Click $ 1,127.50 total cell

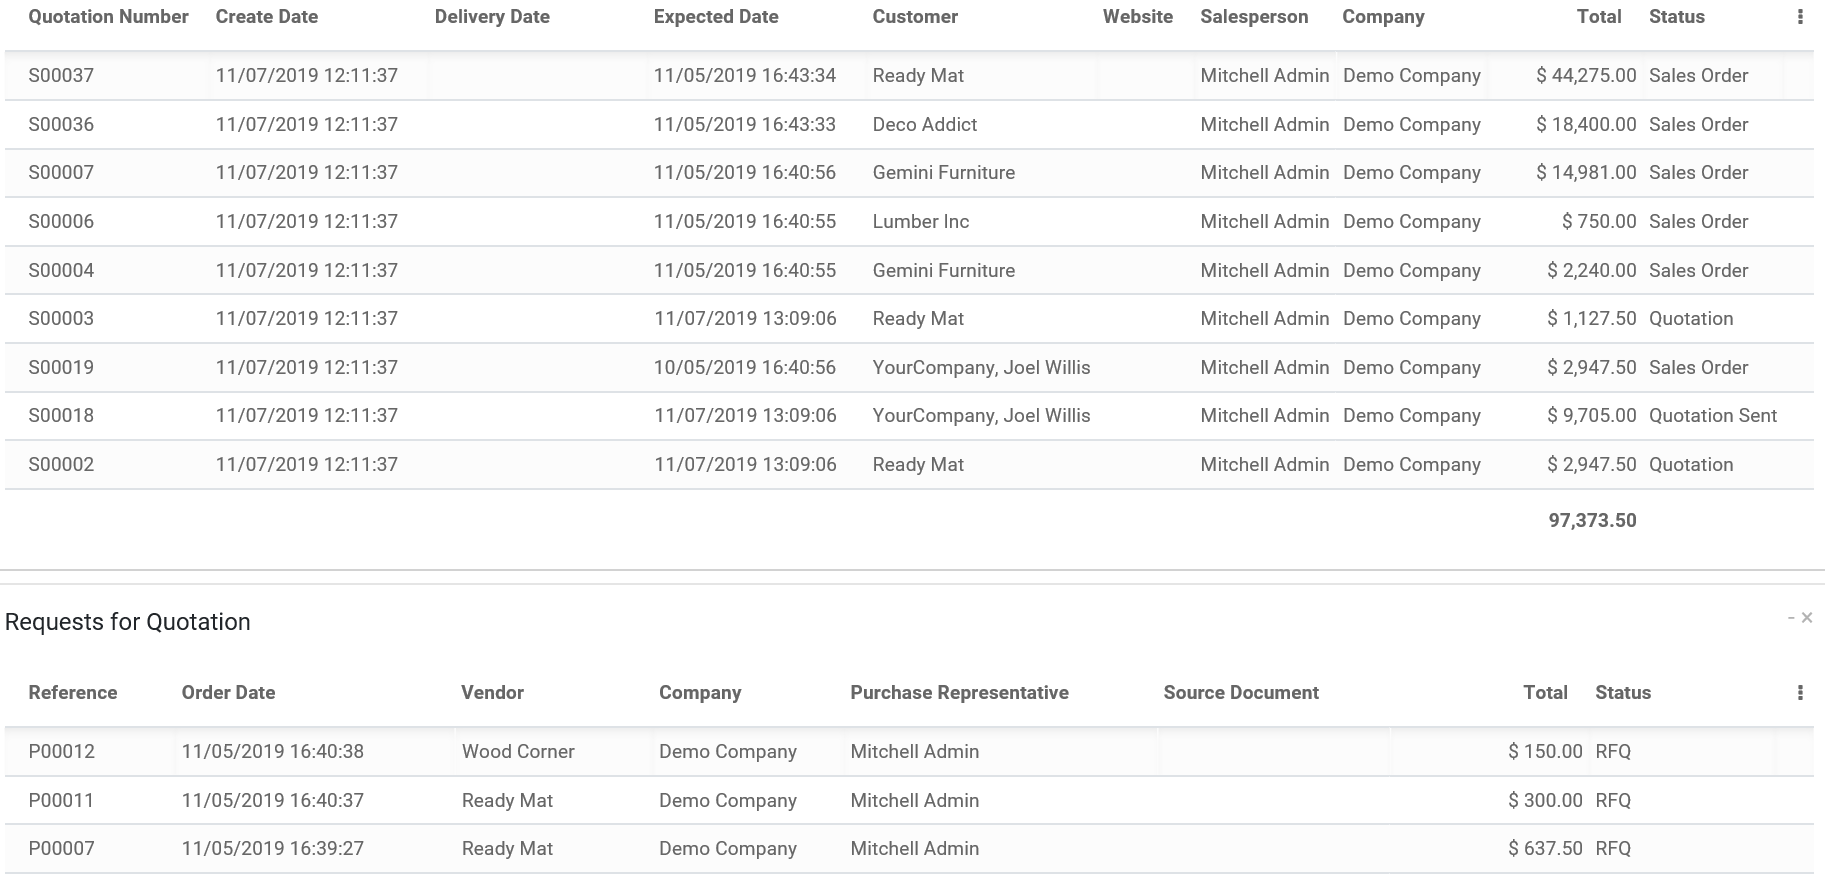[1592, 319]
